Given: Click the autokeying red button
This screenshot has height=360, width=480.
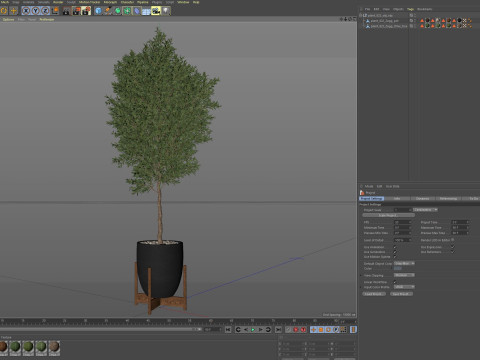Looking at the screenshot, I should click(x=303, y=330).
